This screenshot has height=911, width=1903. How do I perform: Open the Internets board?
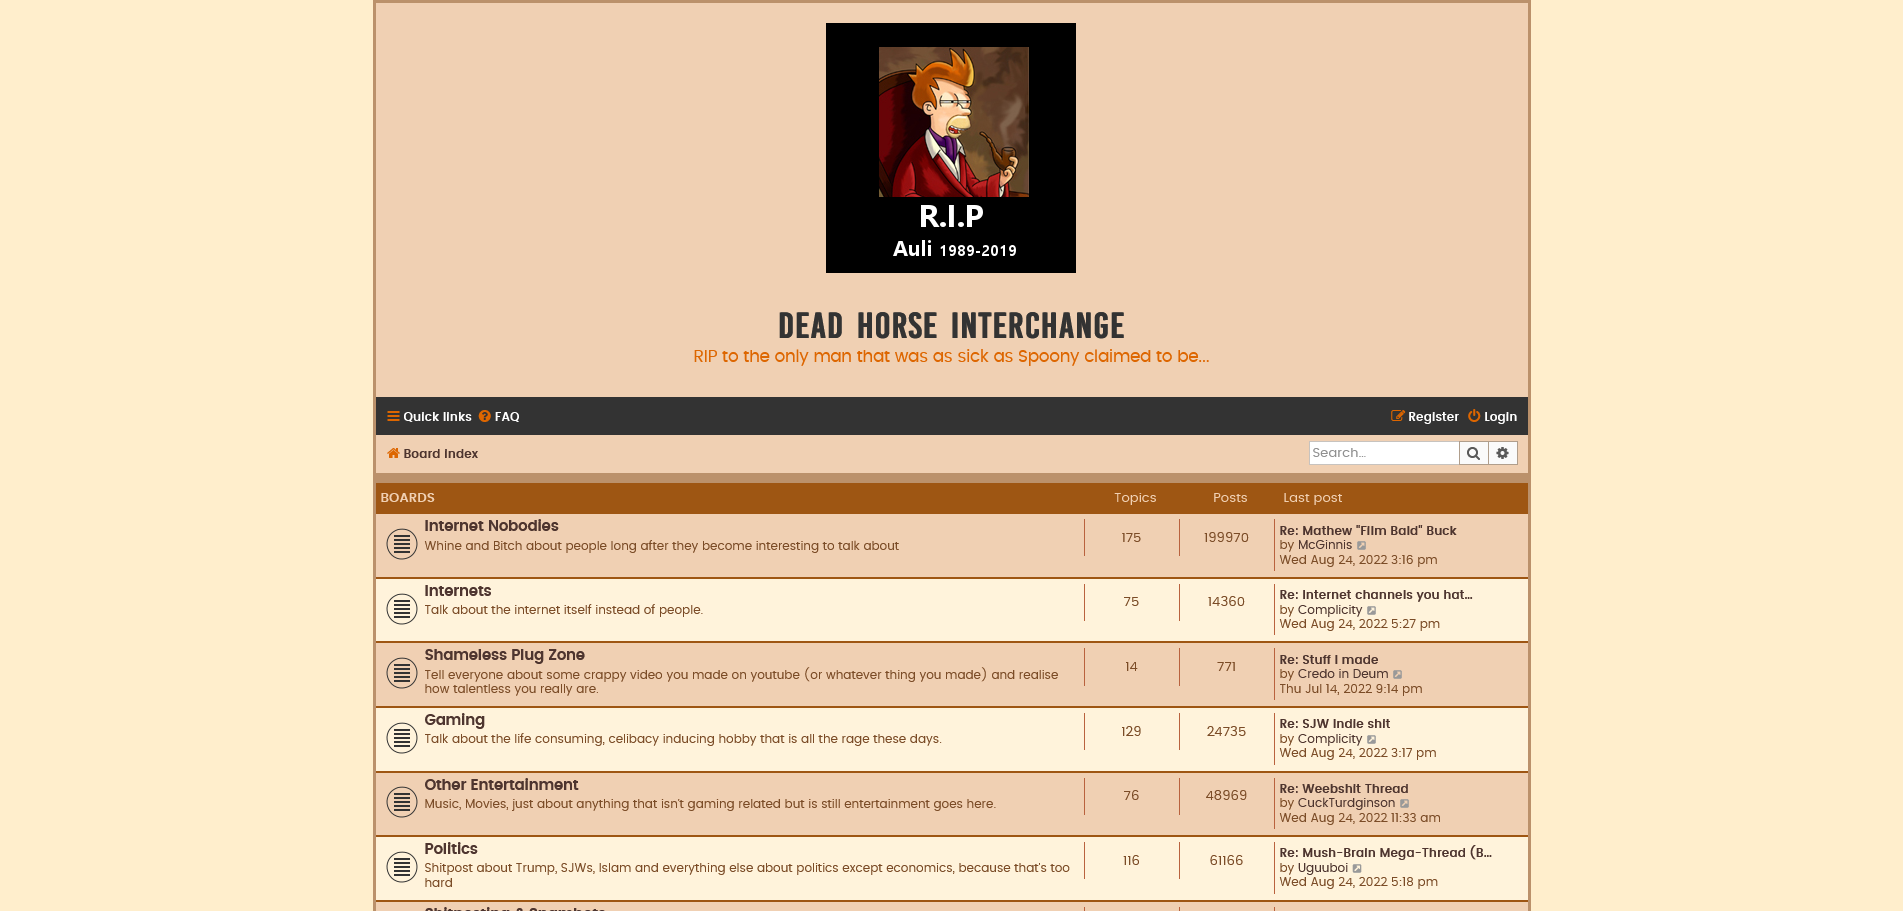pyautogui.click(x=457, y=591)
